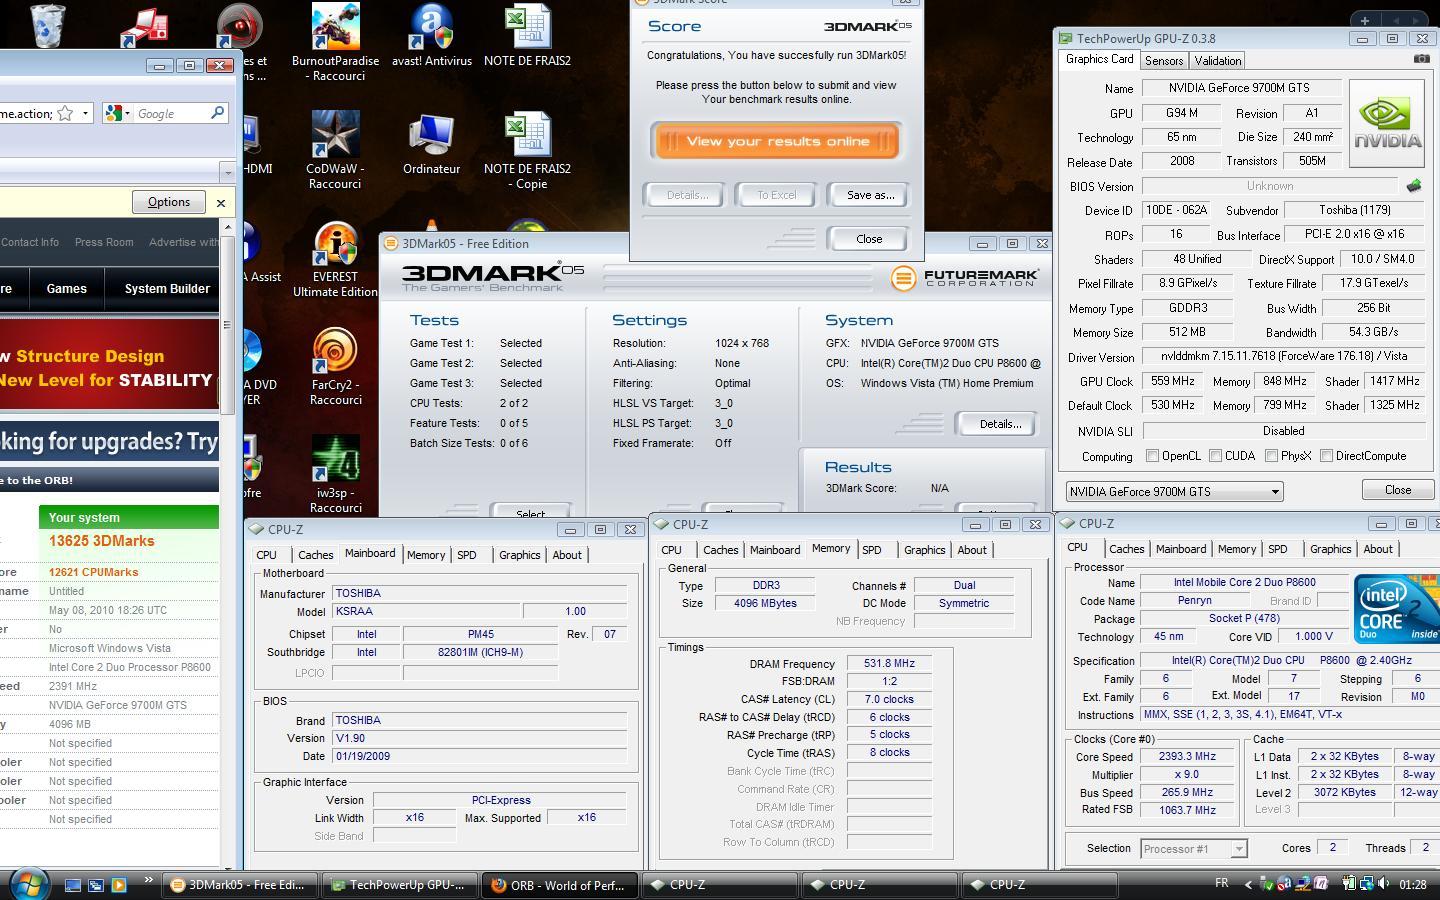Enable the DirectCompute checkbox in GPU-Z
Viewport: 1440px width, 900px height.
[1326, 456]
